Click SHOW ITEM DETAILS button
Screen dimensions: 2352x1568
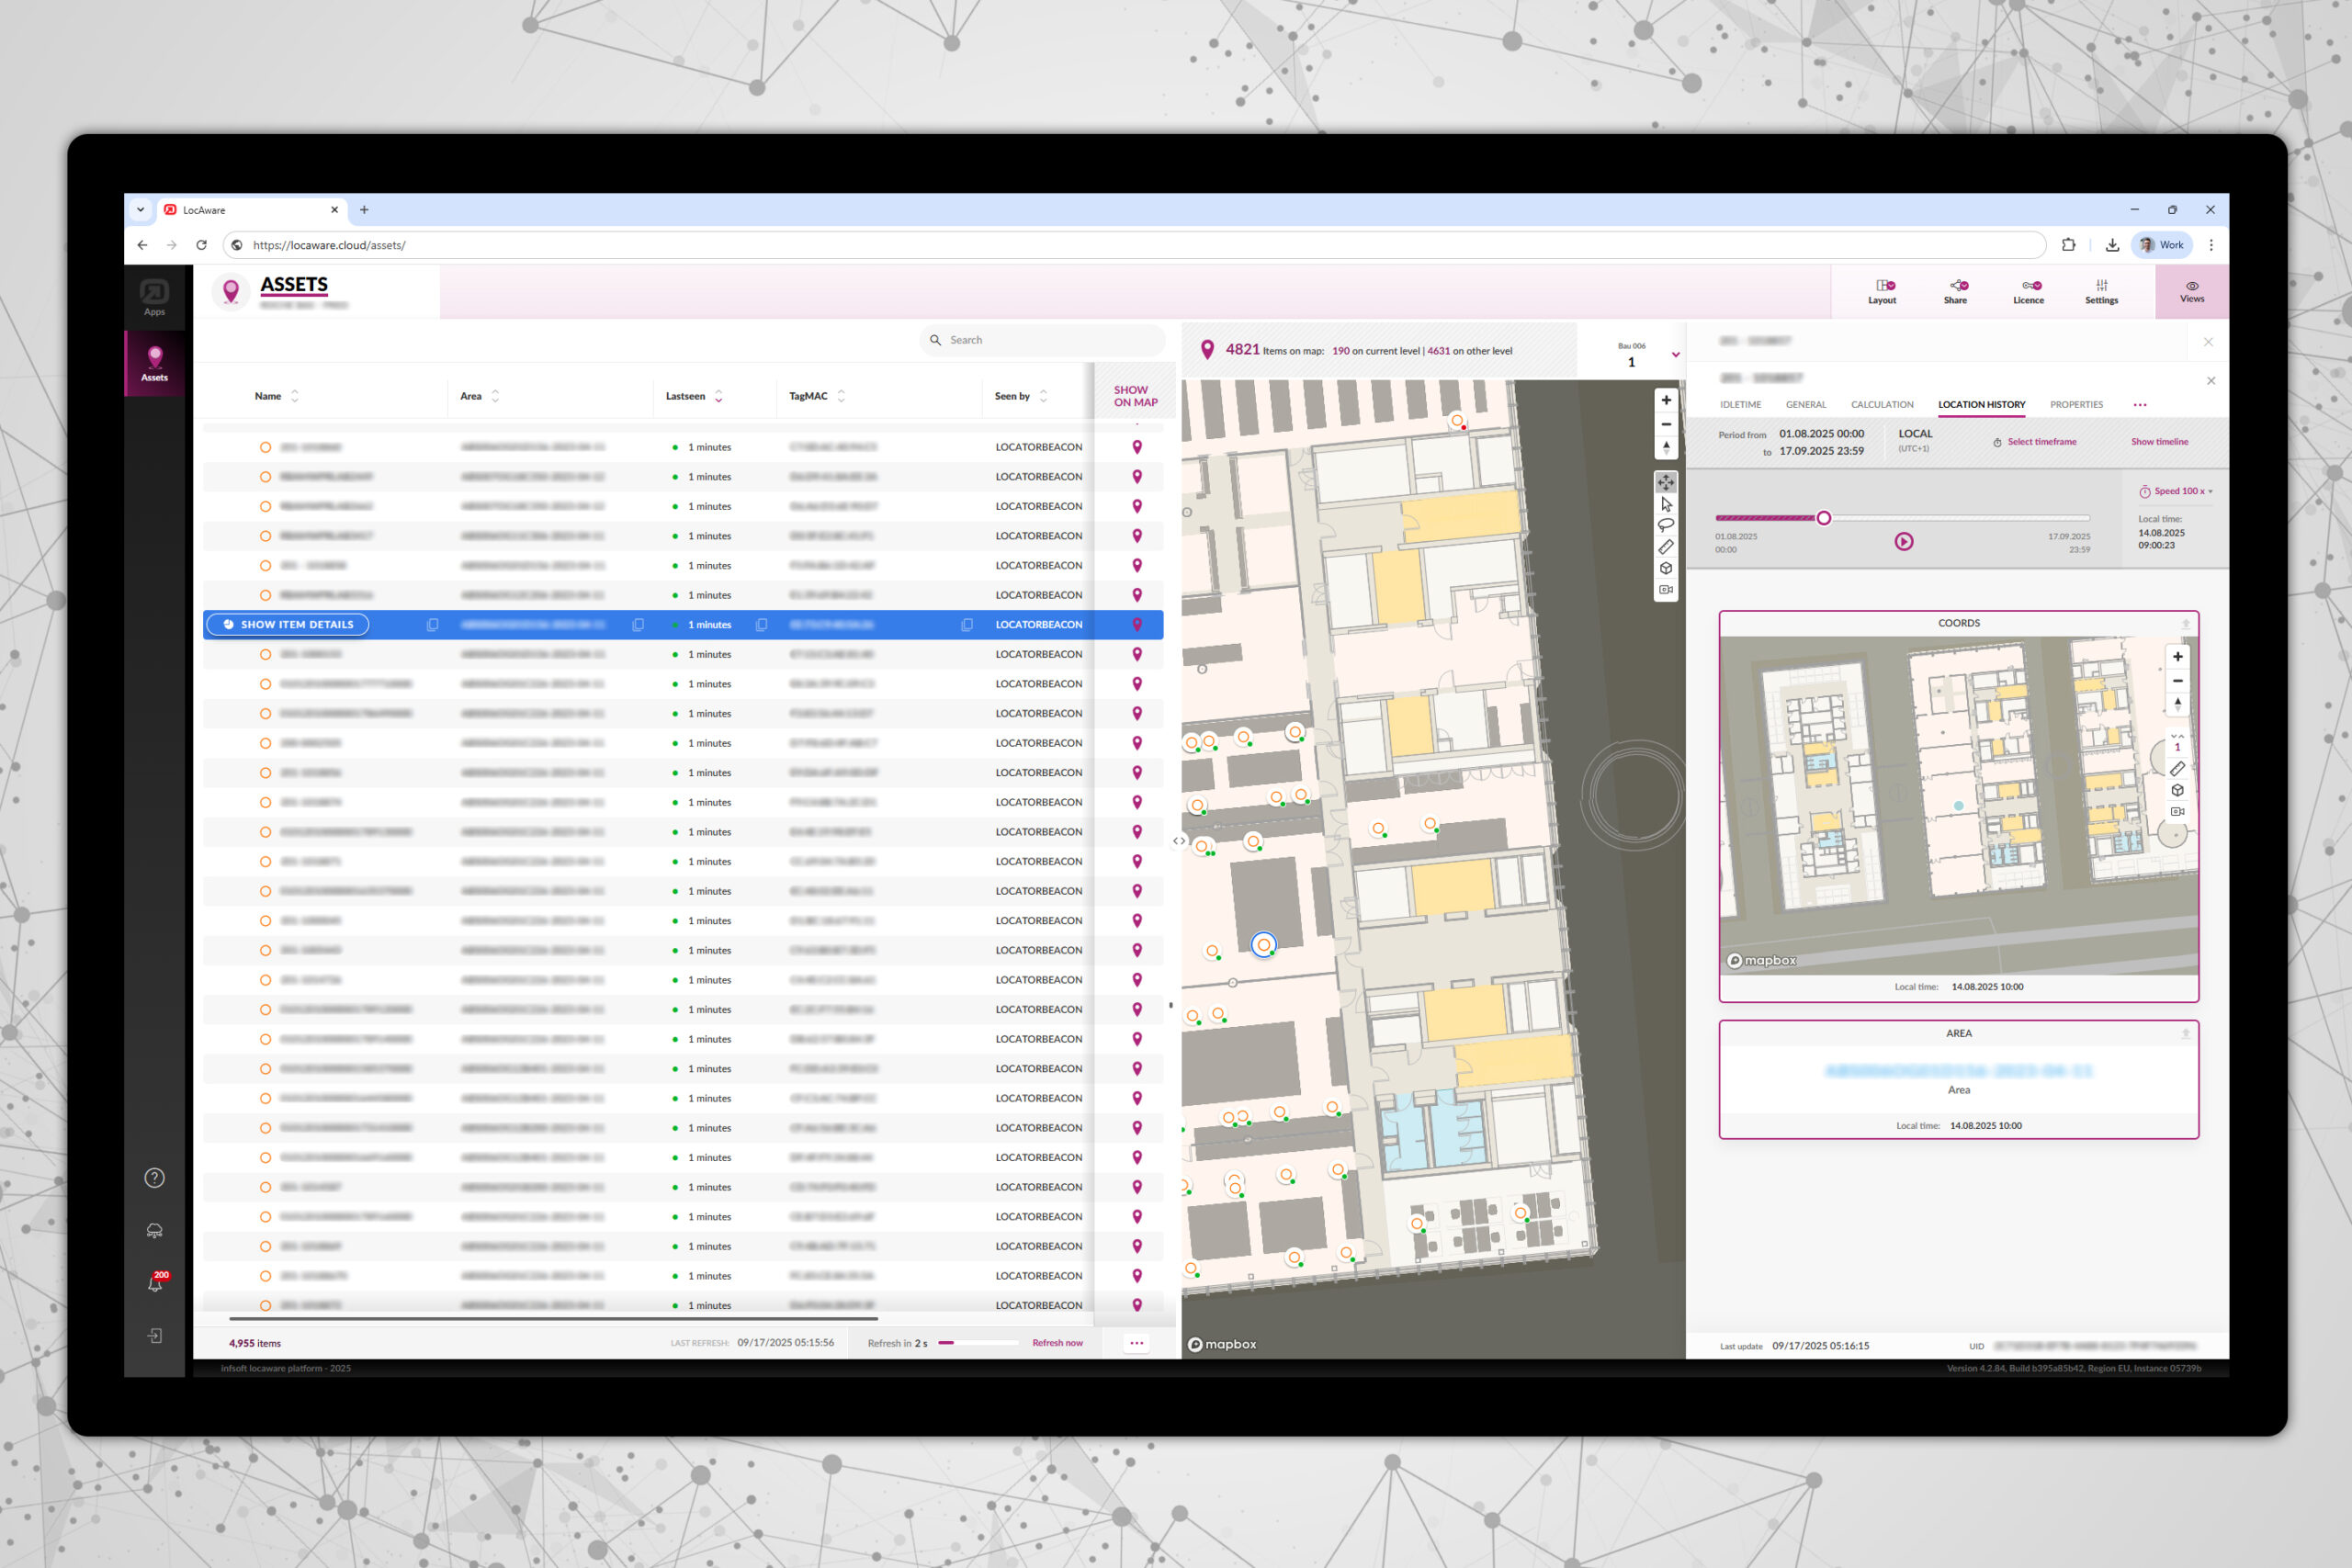point(288,625)
